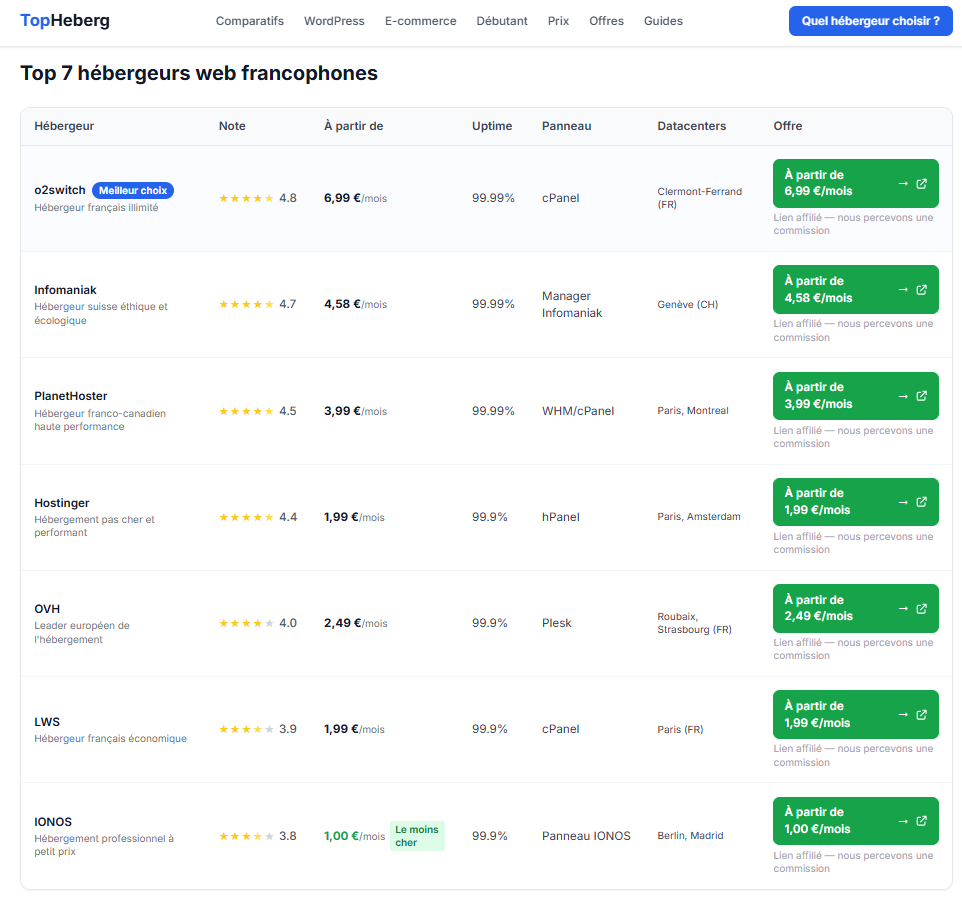Click the 'Datacenters' column header
962x917 pixels.
(x=691, y=126)
